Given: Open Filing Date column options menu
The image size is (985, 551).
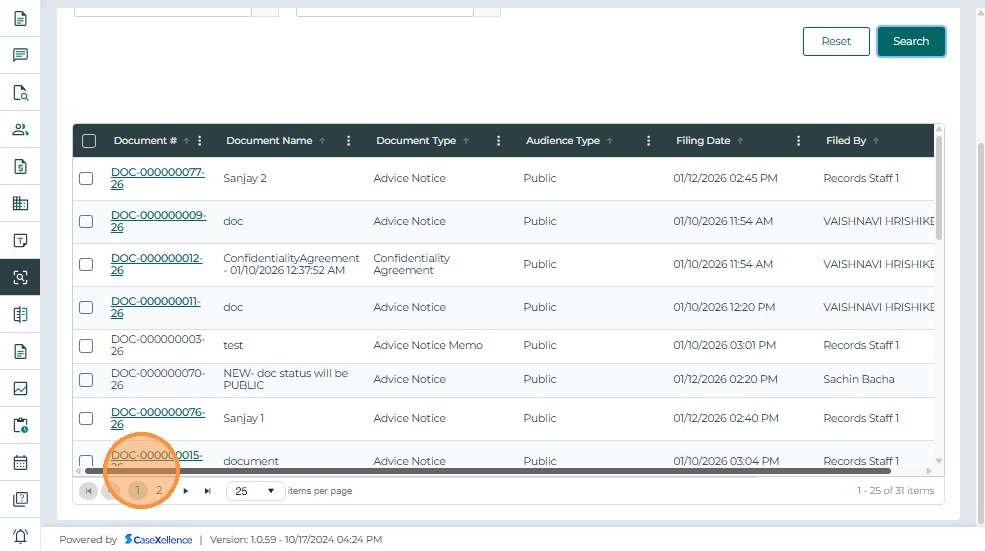Looking at the screenshot, I should (798, 141).
